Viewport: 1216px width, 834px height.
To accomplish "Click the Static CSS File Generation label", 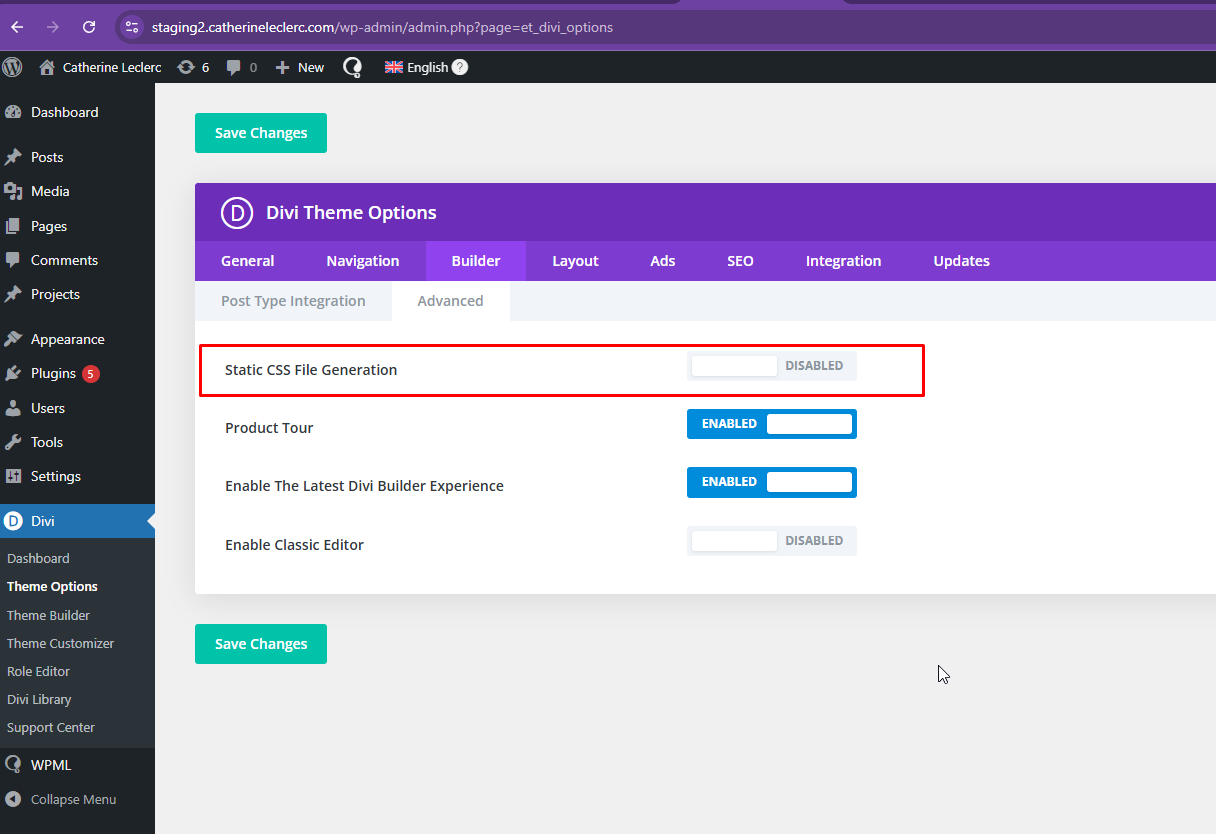I will pos(311,370).
